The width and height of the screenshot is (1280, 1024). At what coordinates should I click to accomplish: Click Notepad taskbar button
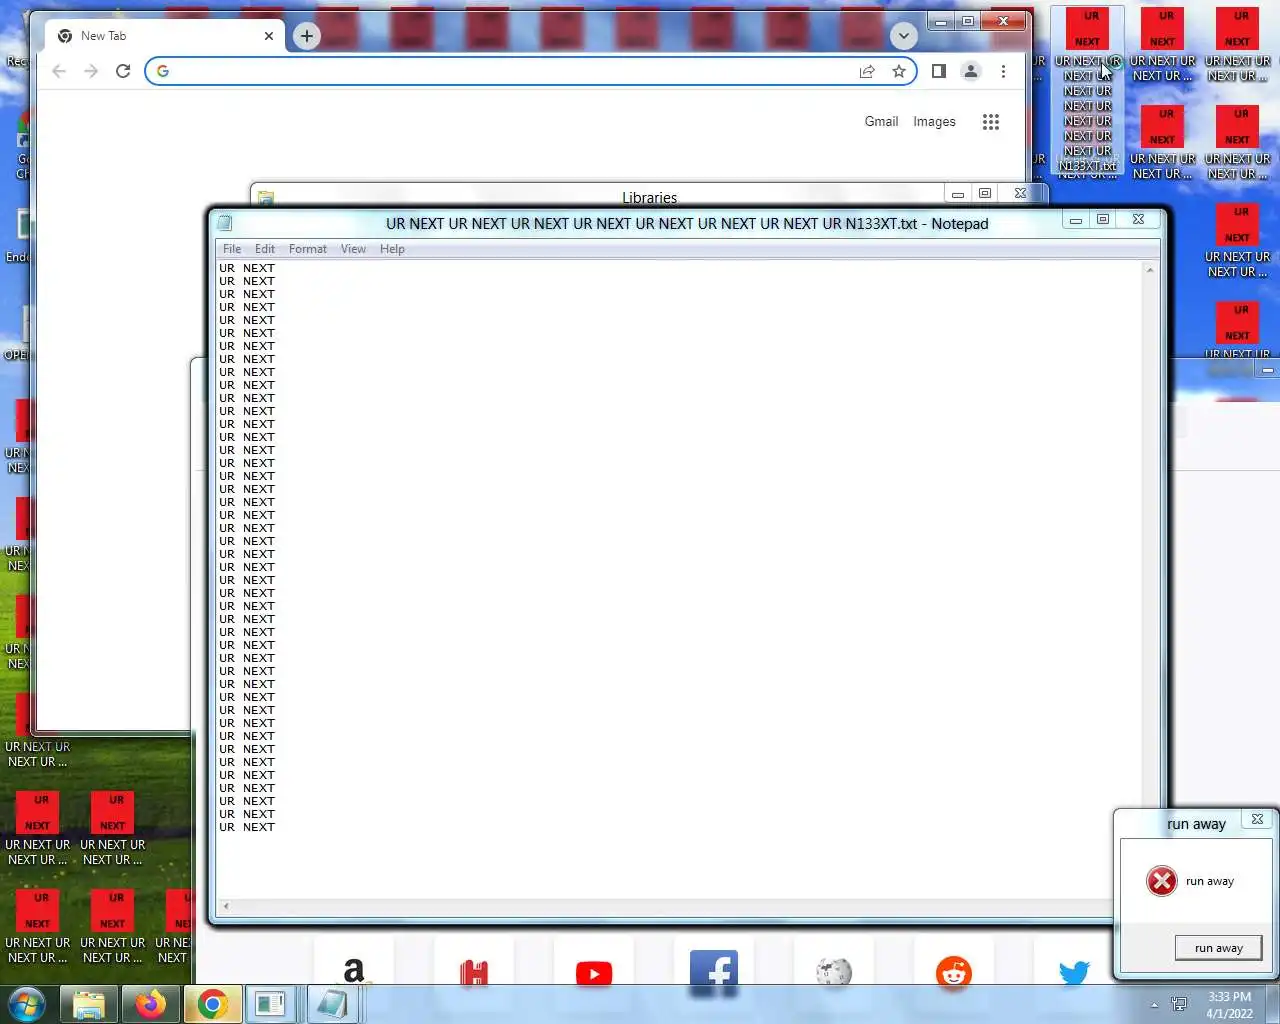(x=332, y=1004)
